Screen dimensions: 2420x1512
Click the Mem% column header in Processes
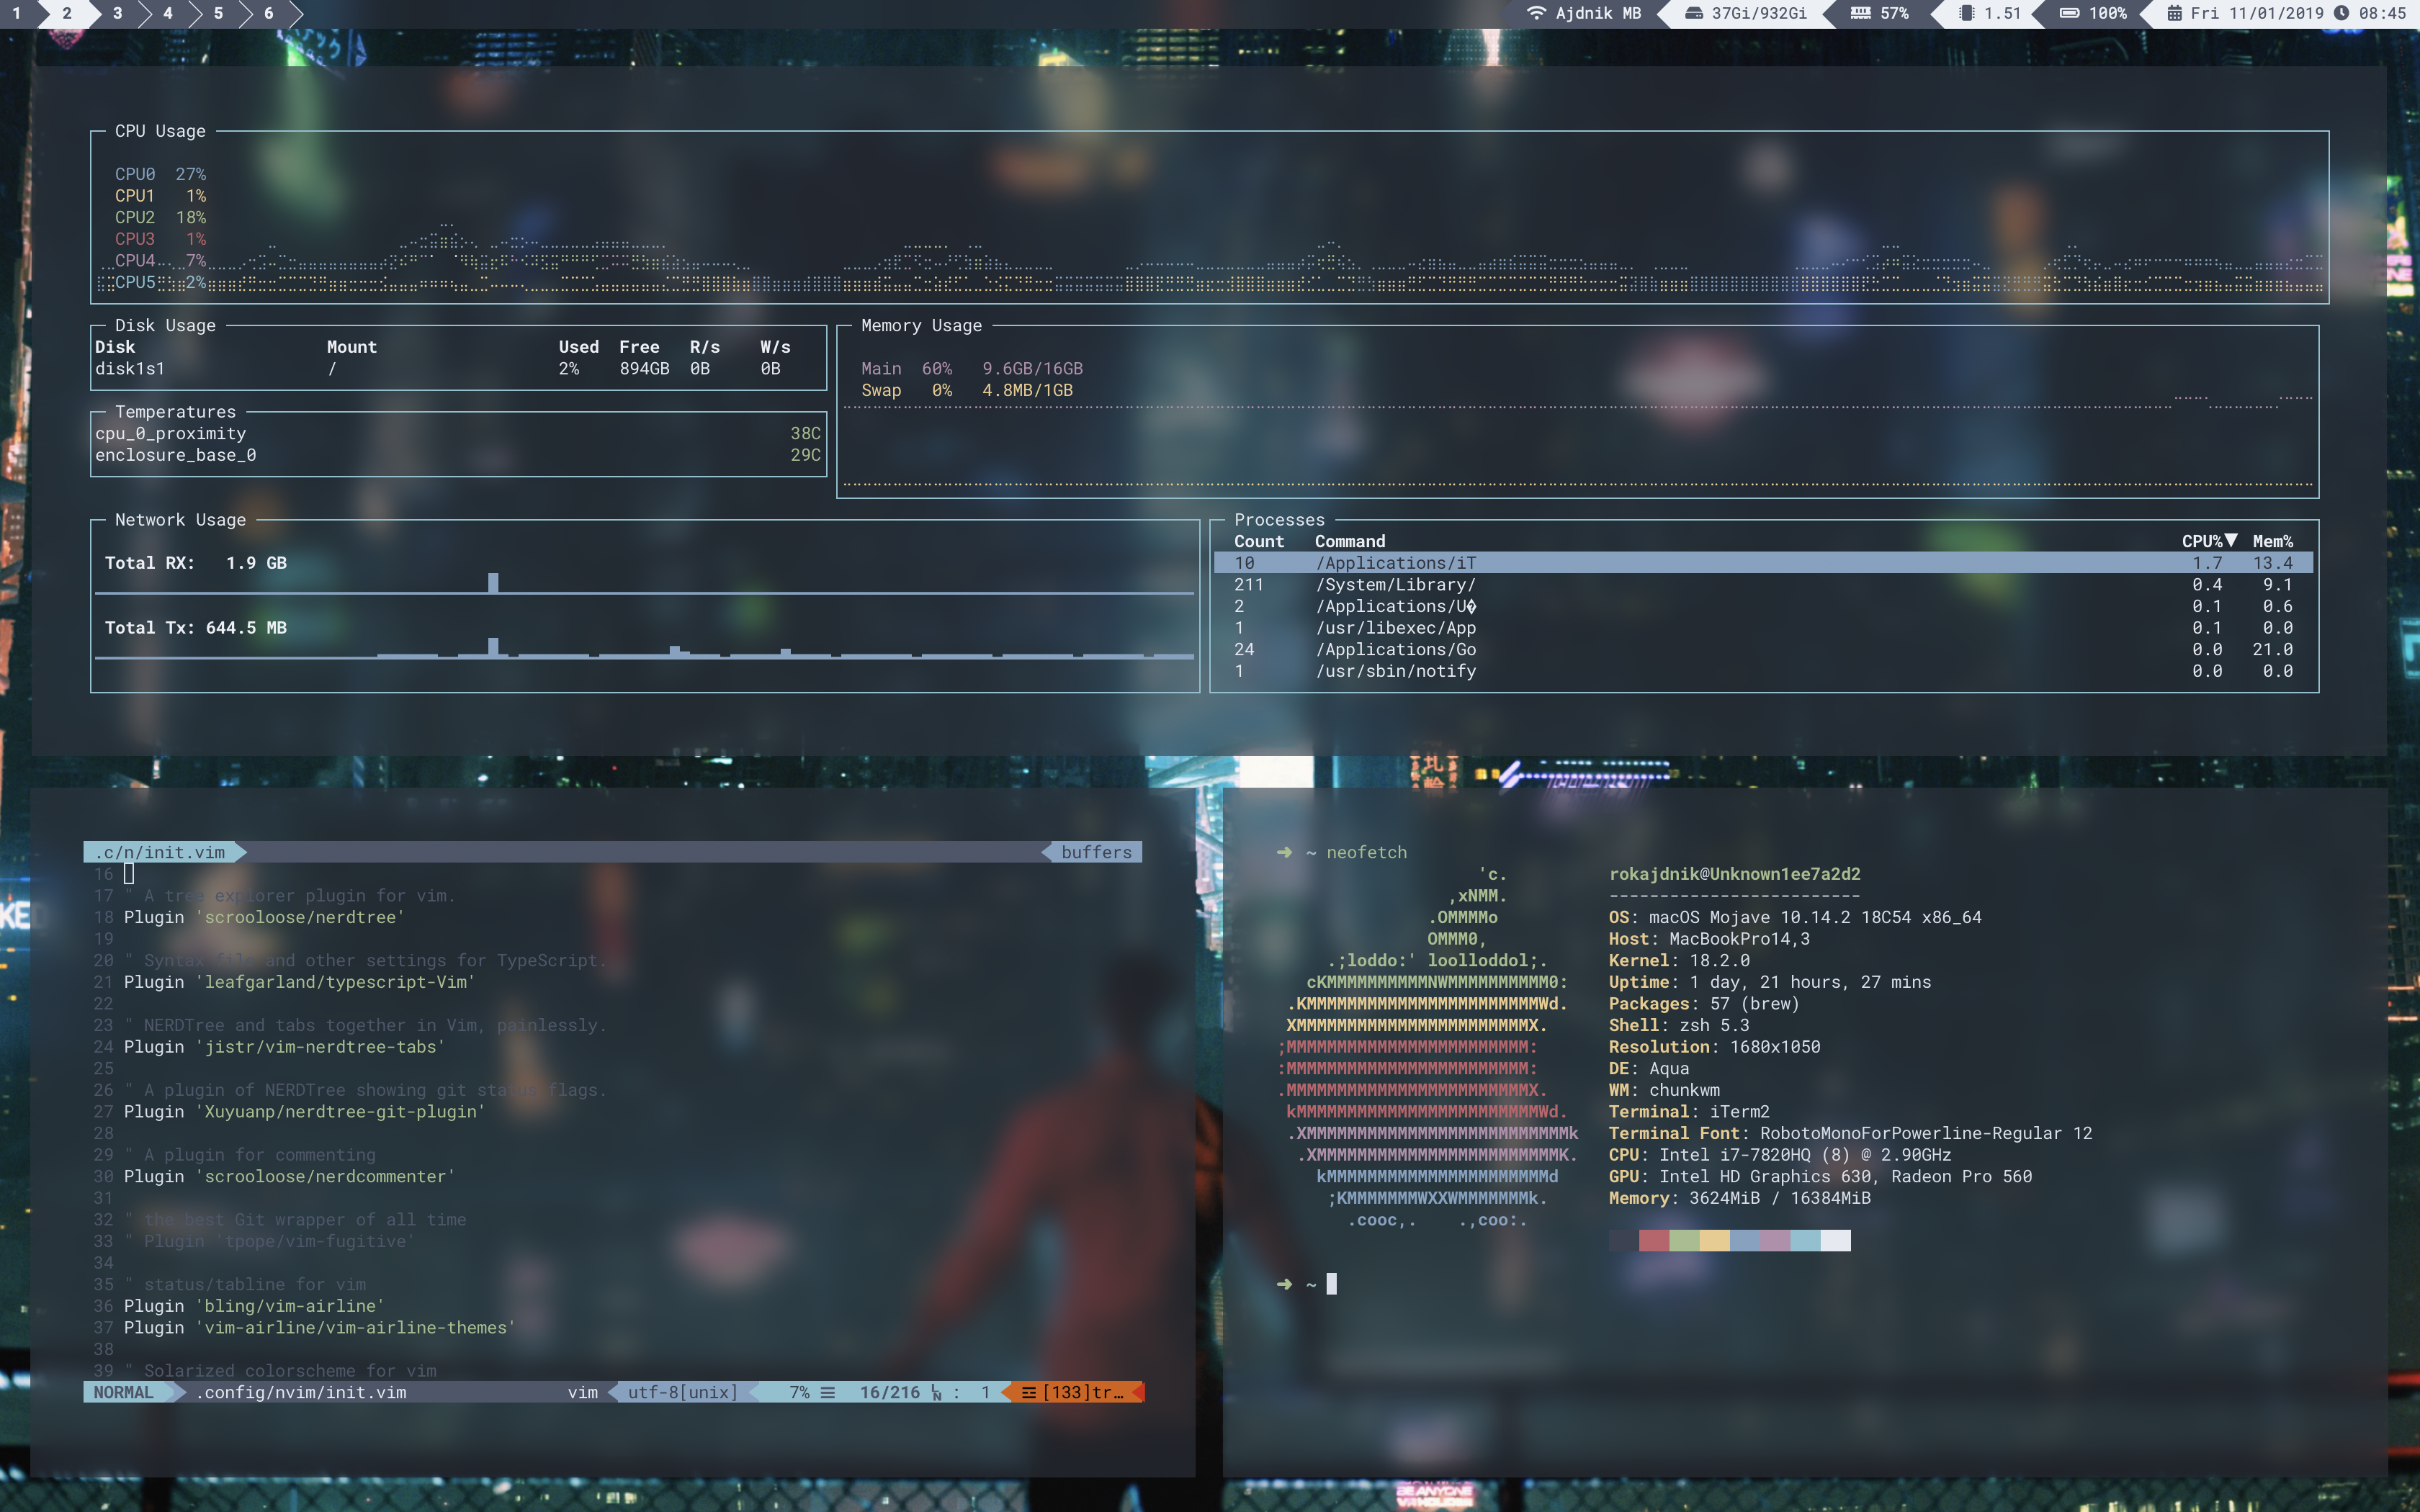(2272, 541)
